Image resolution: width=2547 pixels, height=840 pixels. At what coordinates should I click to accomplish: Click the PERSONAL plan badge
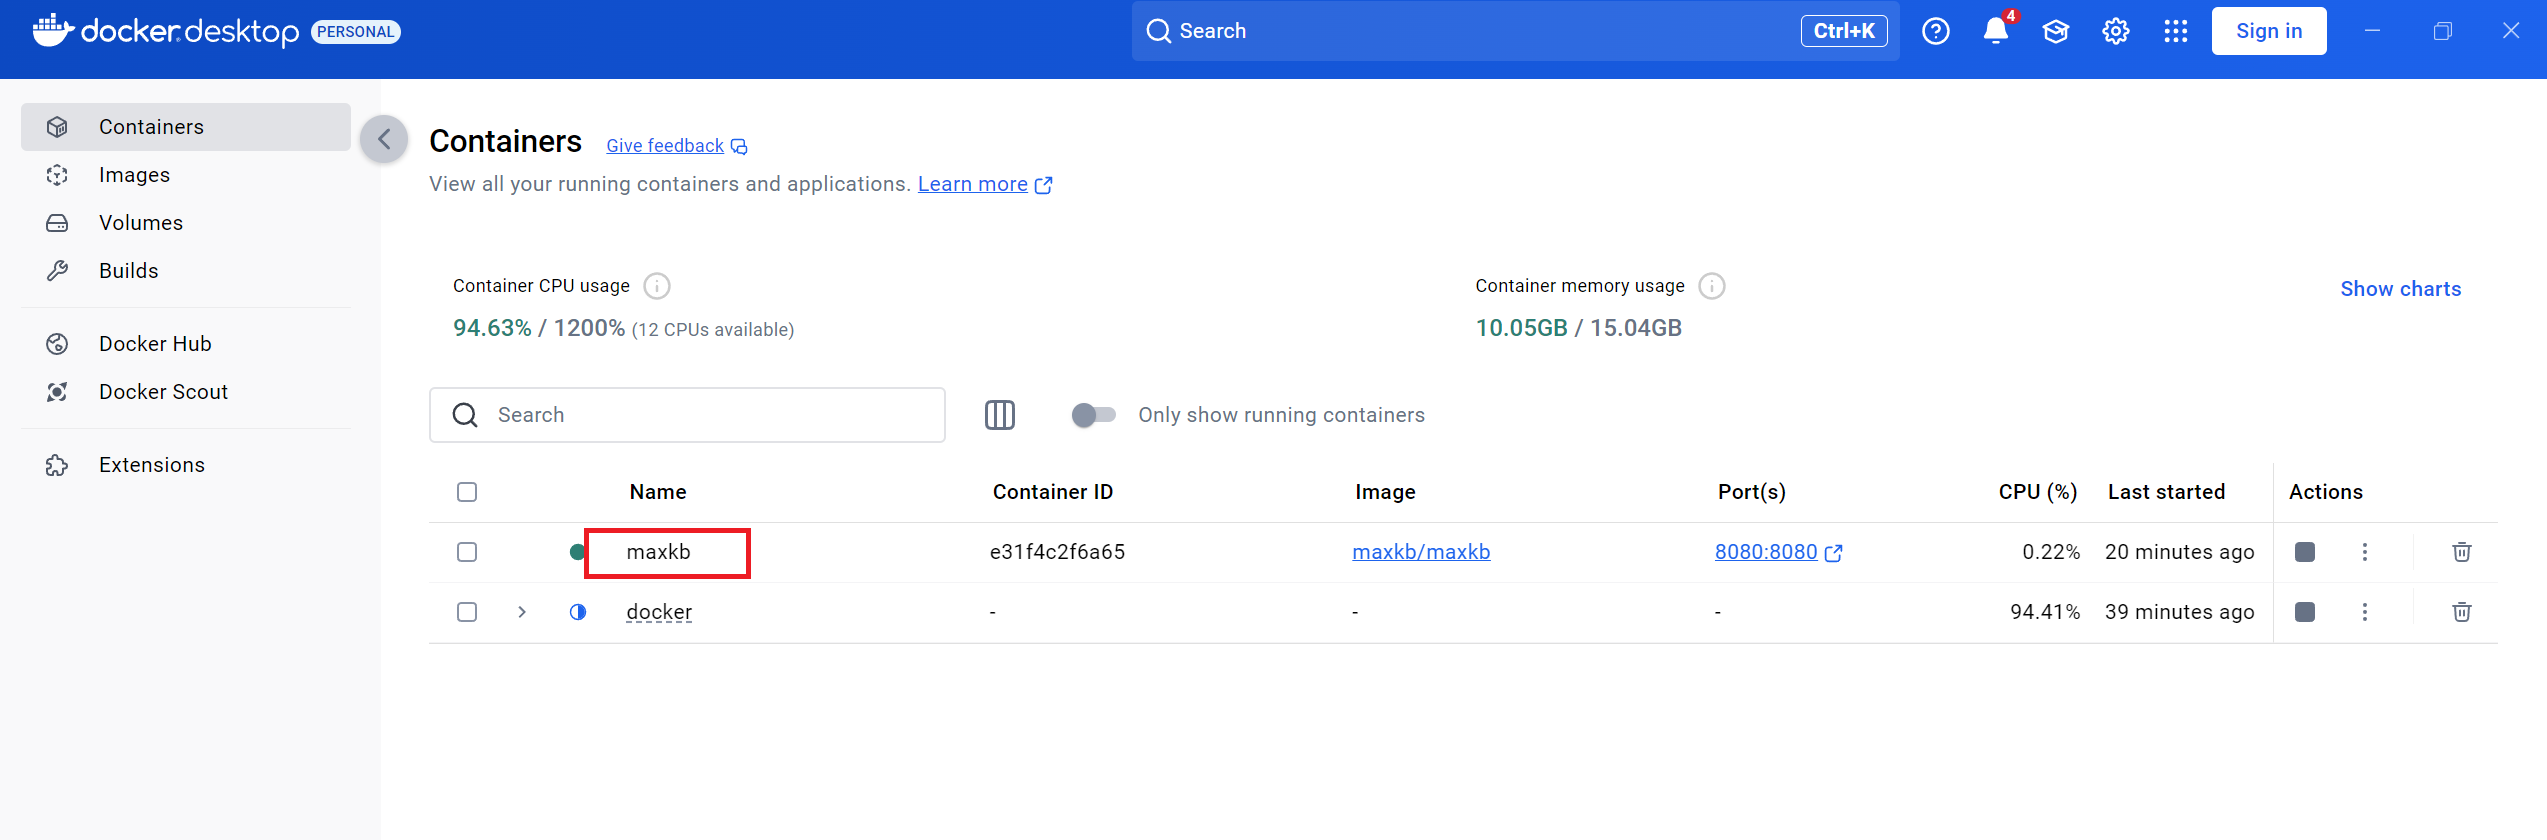coord(356,32)
